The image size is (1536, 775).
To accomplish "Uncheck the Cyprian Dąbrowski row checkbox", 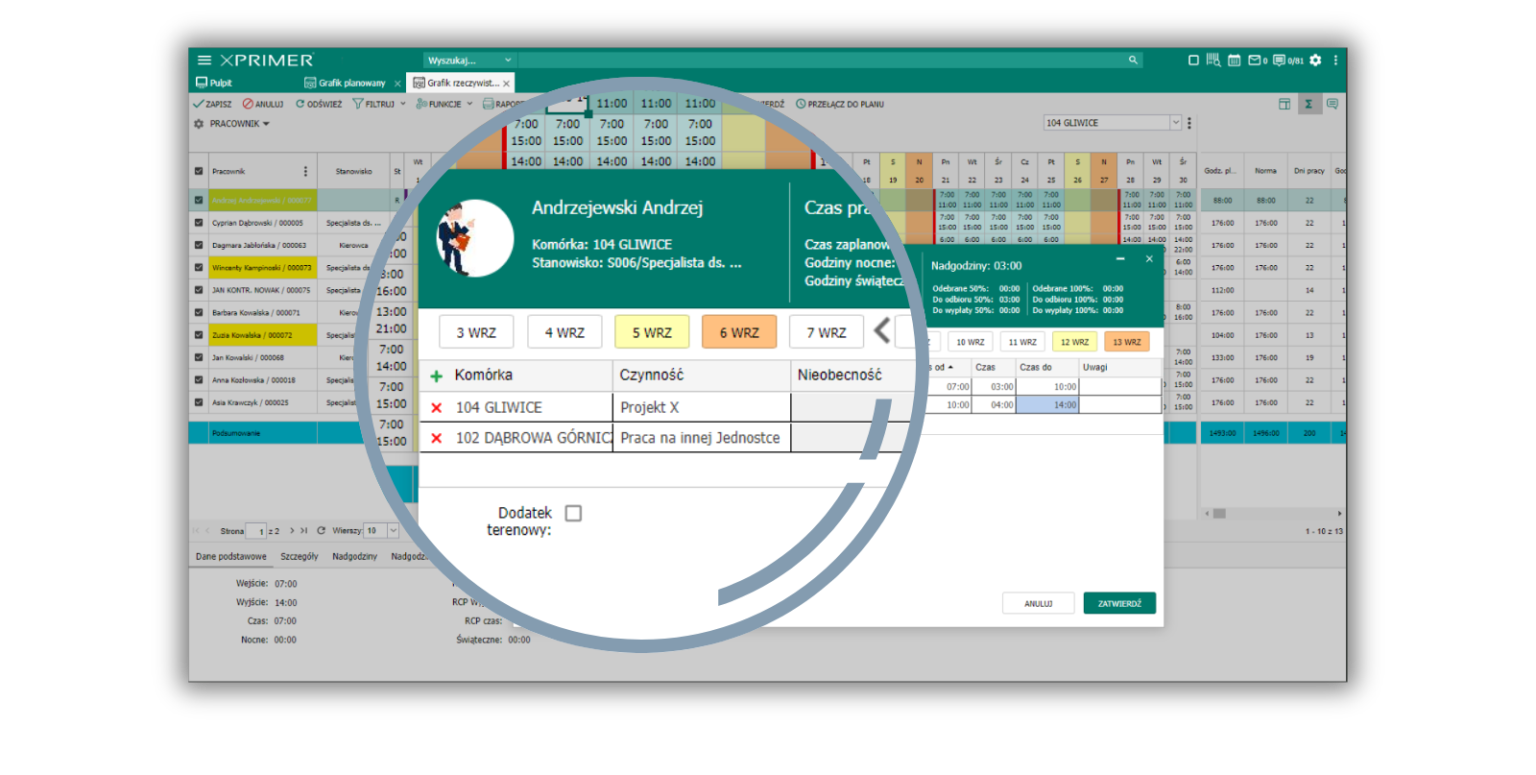I will coord(198,222).
